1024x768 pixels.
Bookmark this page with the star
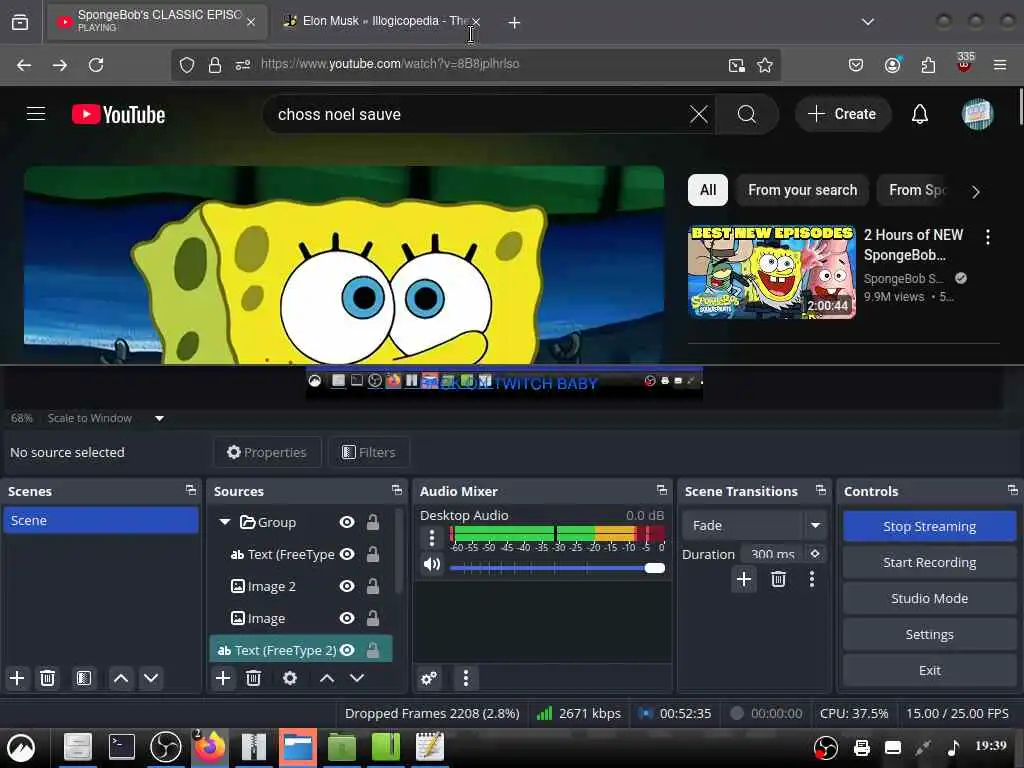765,65
